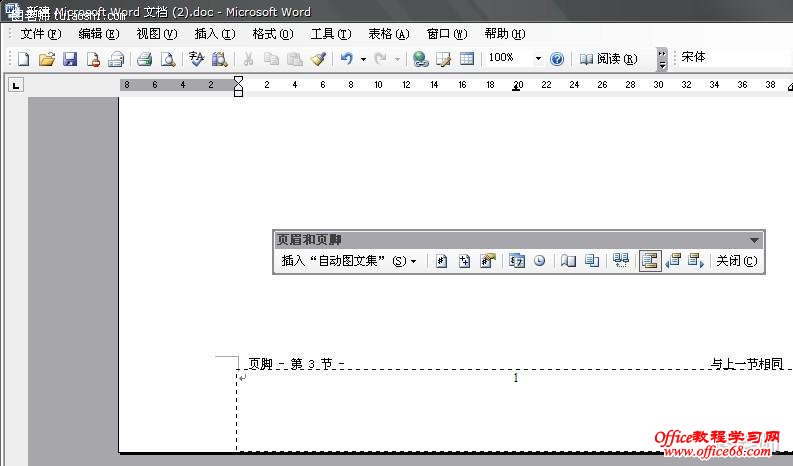The height and width of the screenshot is (466, 793).
Task: Open the 格式(O) menu
Action: (273, 34)
